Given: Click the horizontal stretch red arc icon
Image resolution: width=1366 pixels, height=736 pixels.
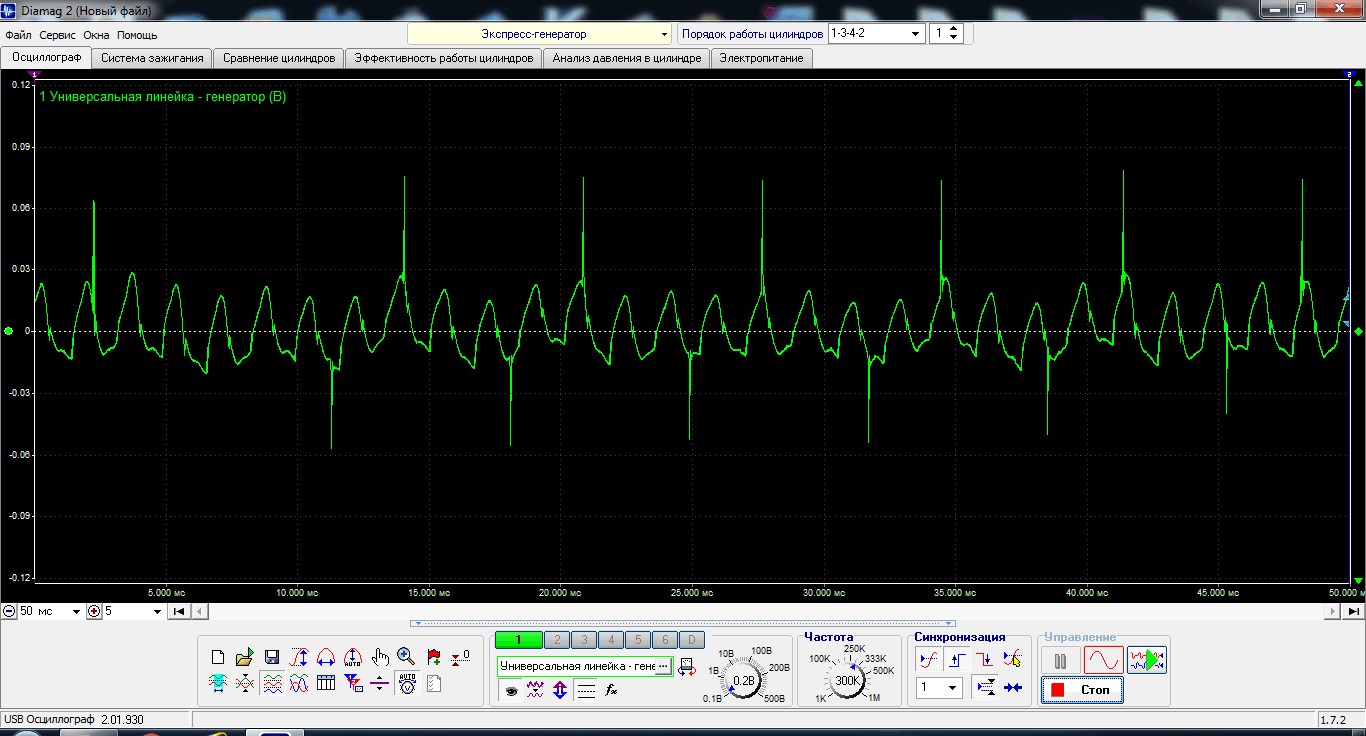Looking at the screenshot, I should click(x=325, y=657).
